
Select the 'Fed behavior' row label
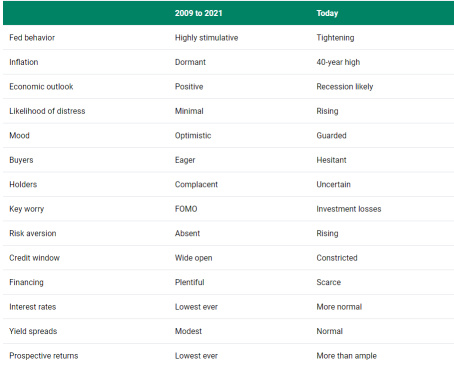(32, 38)
